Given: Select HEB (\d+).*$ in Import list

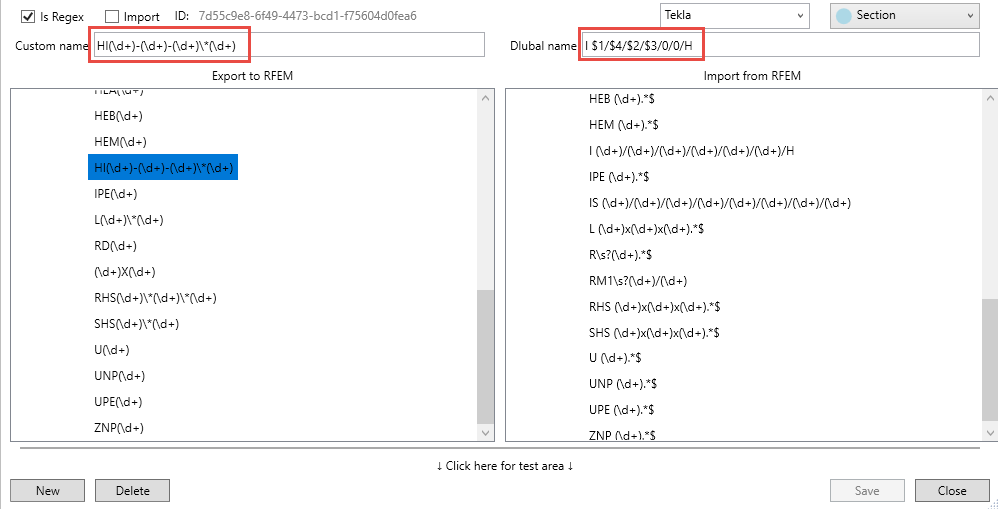Looking at the screenshot, I should 624,99.
